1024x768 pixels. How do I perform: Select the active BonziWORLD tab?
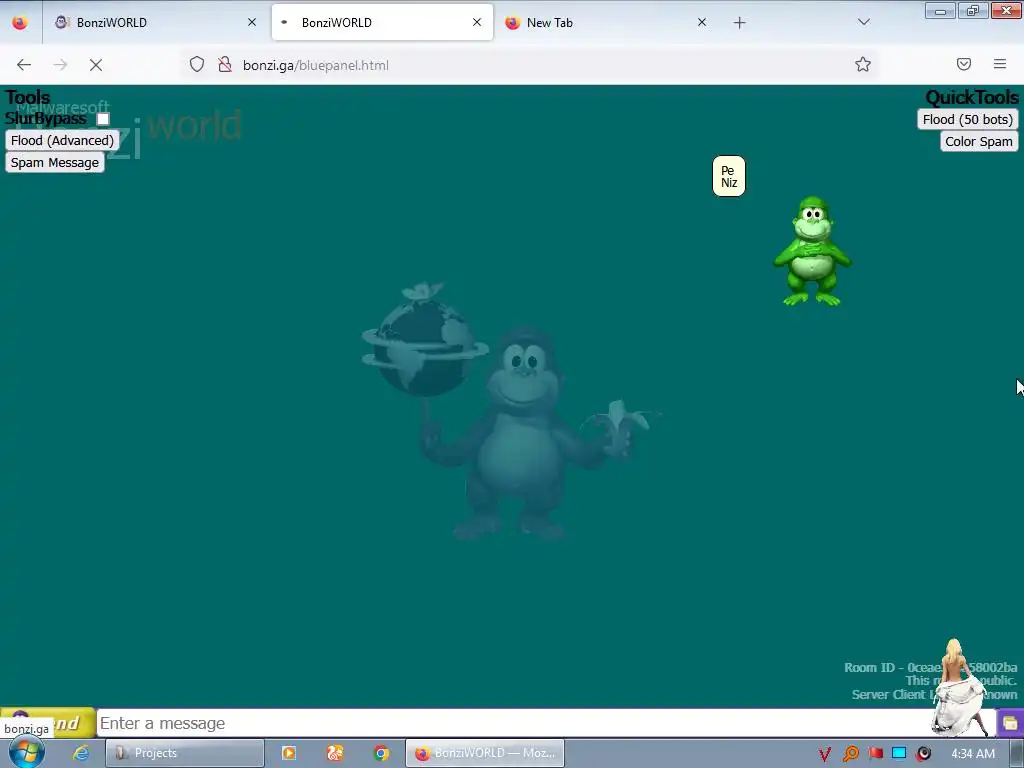tap(382, 22)
